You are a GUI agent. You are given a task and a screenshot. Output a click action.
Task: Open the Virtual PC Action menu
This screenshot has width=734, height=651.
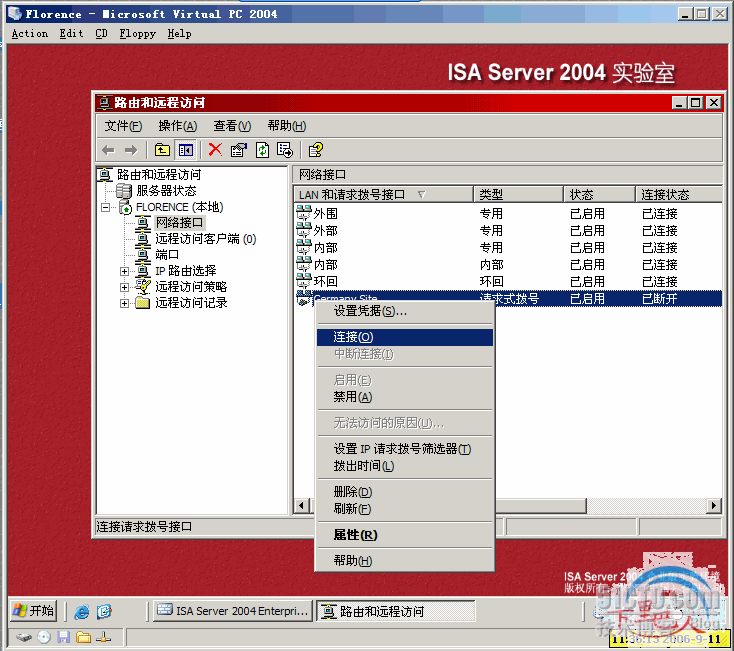29,34
